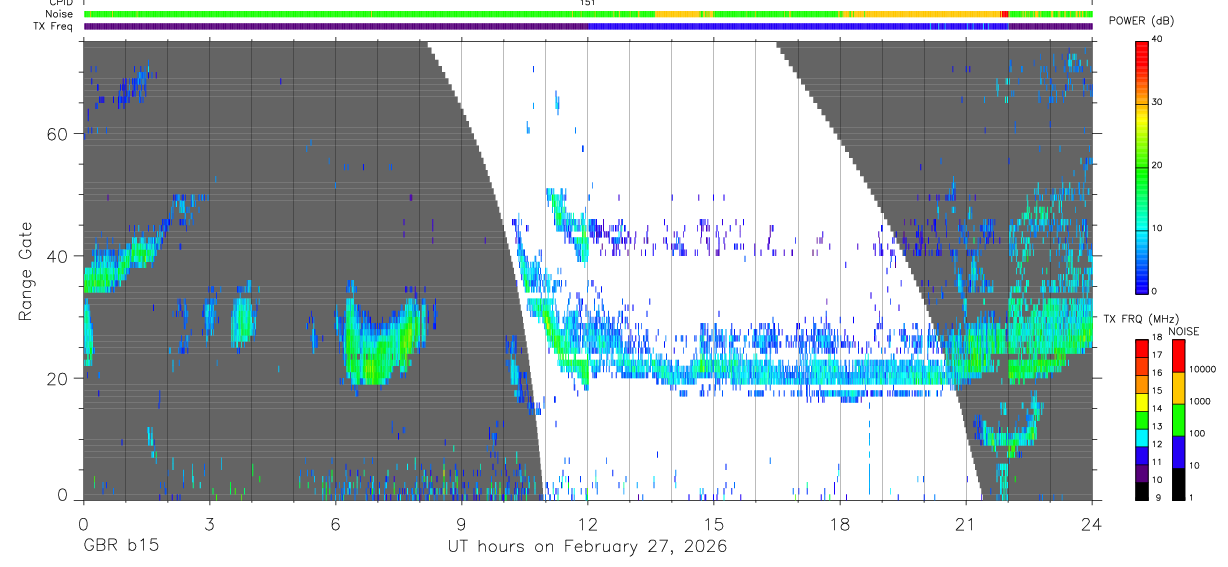1228x567 pixels.
Task: Click the TX Freq status strip above the plot
Action: [x=588, y=26]
